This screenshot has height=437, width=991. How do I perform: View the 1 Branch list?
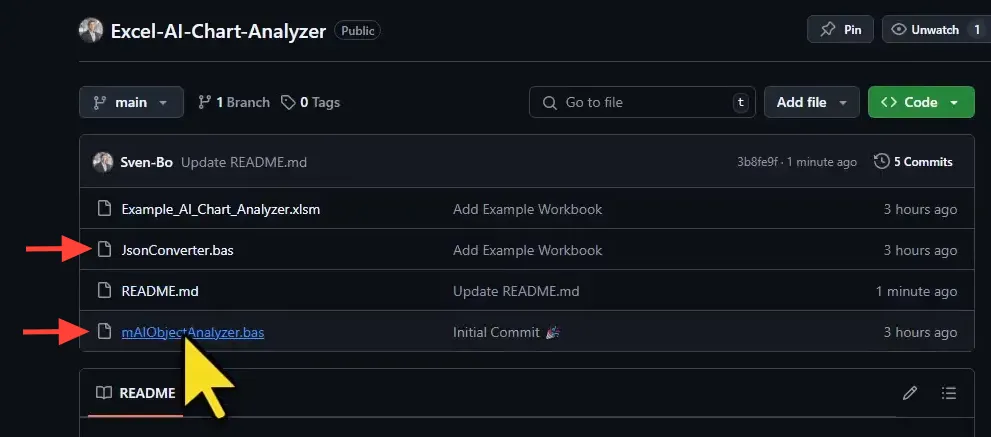pos(234,102)
